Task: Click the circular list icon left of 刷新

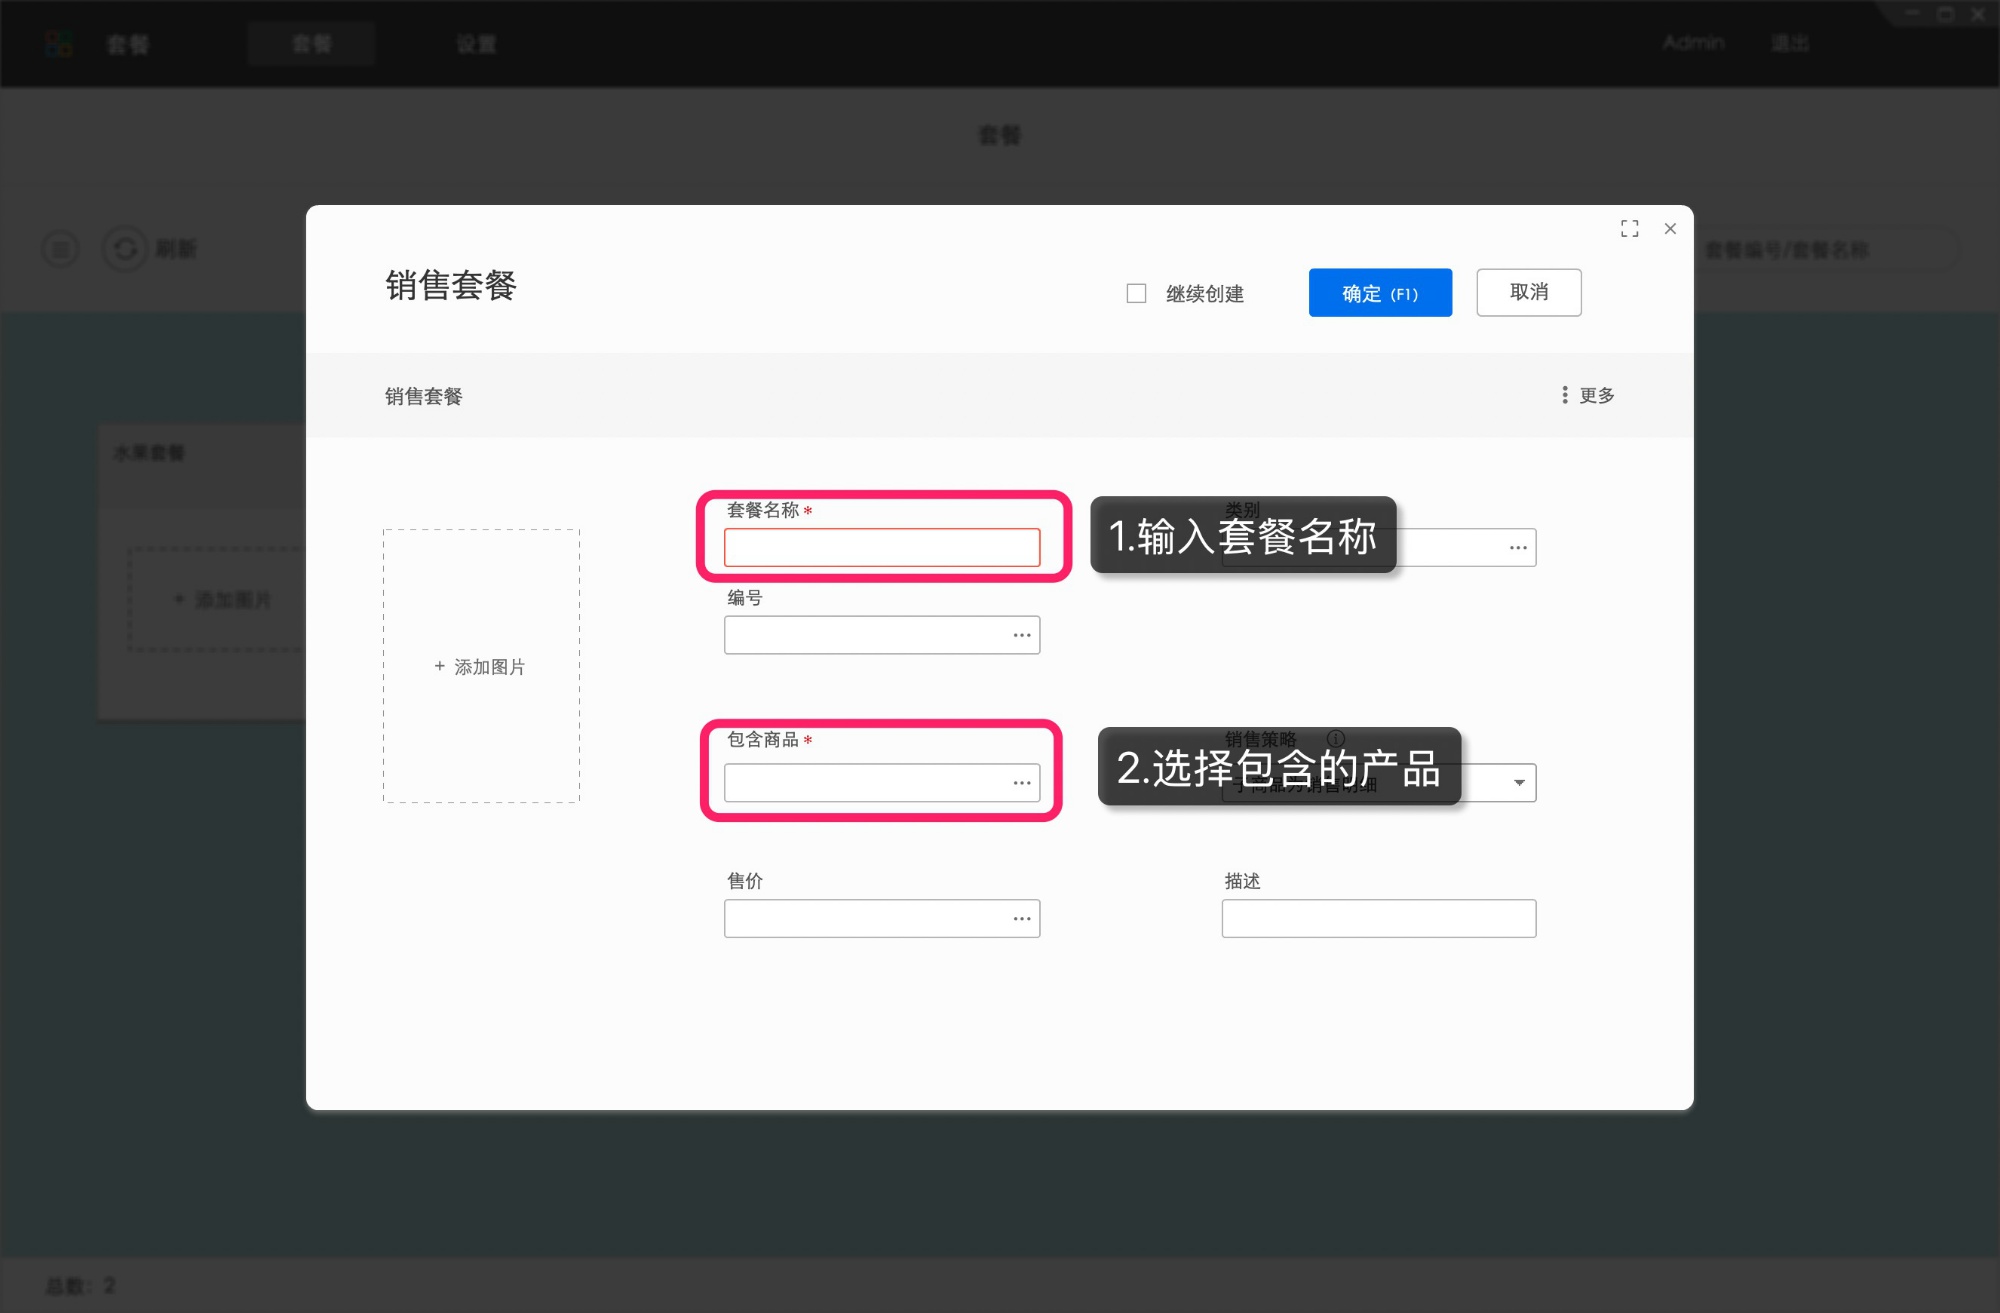Action: click(60, 249)
